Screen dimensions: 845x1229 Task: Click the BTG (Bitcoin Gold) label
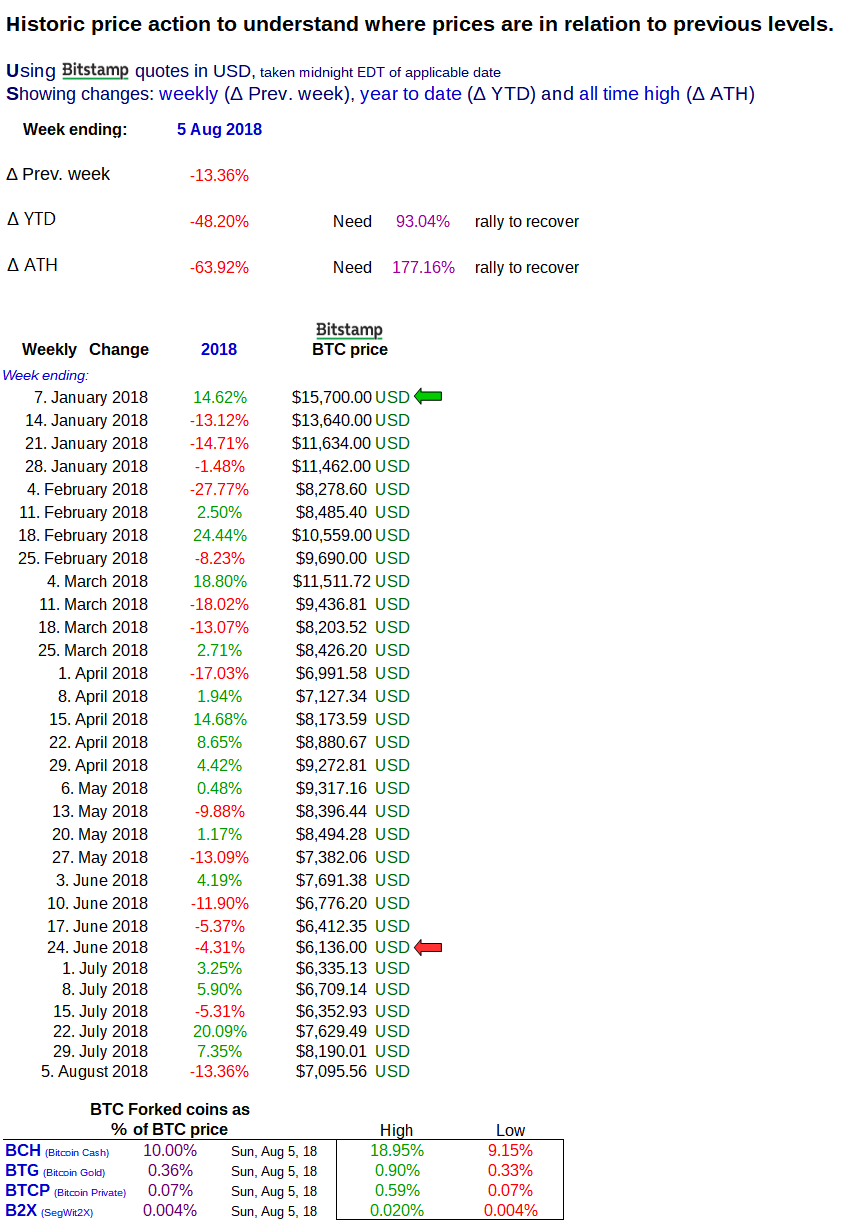coord(55,1171)
